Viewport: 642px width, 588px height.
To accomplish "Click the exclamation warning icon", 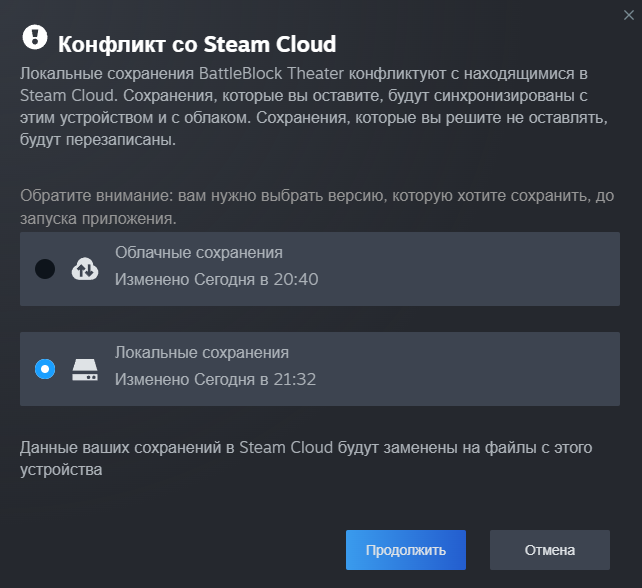I will [x=35, y=37].
